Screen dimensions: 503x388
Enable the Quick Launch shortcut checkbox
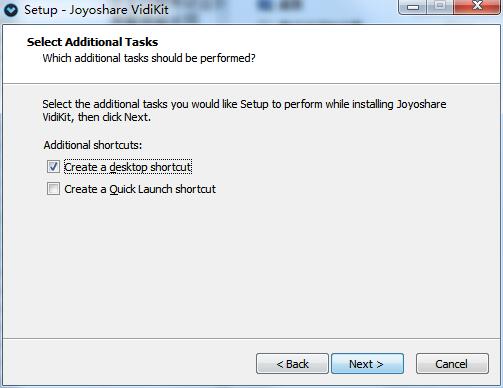pyautogui.click(x=53, y=189)
